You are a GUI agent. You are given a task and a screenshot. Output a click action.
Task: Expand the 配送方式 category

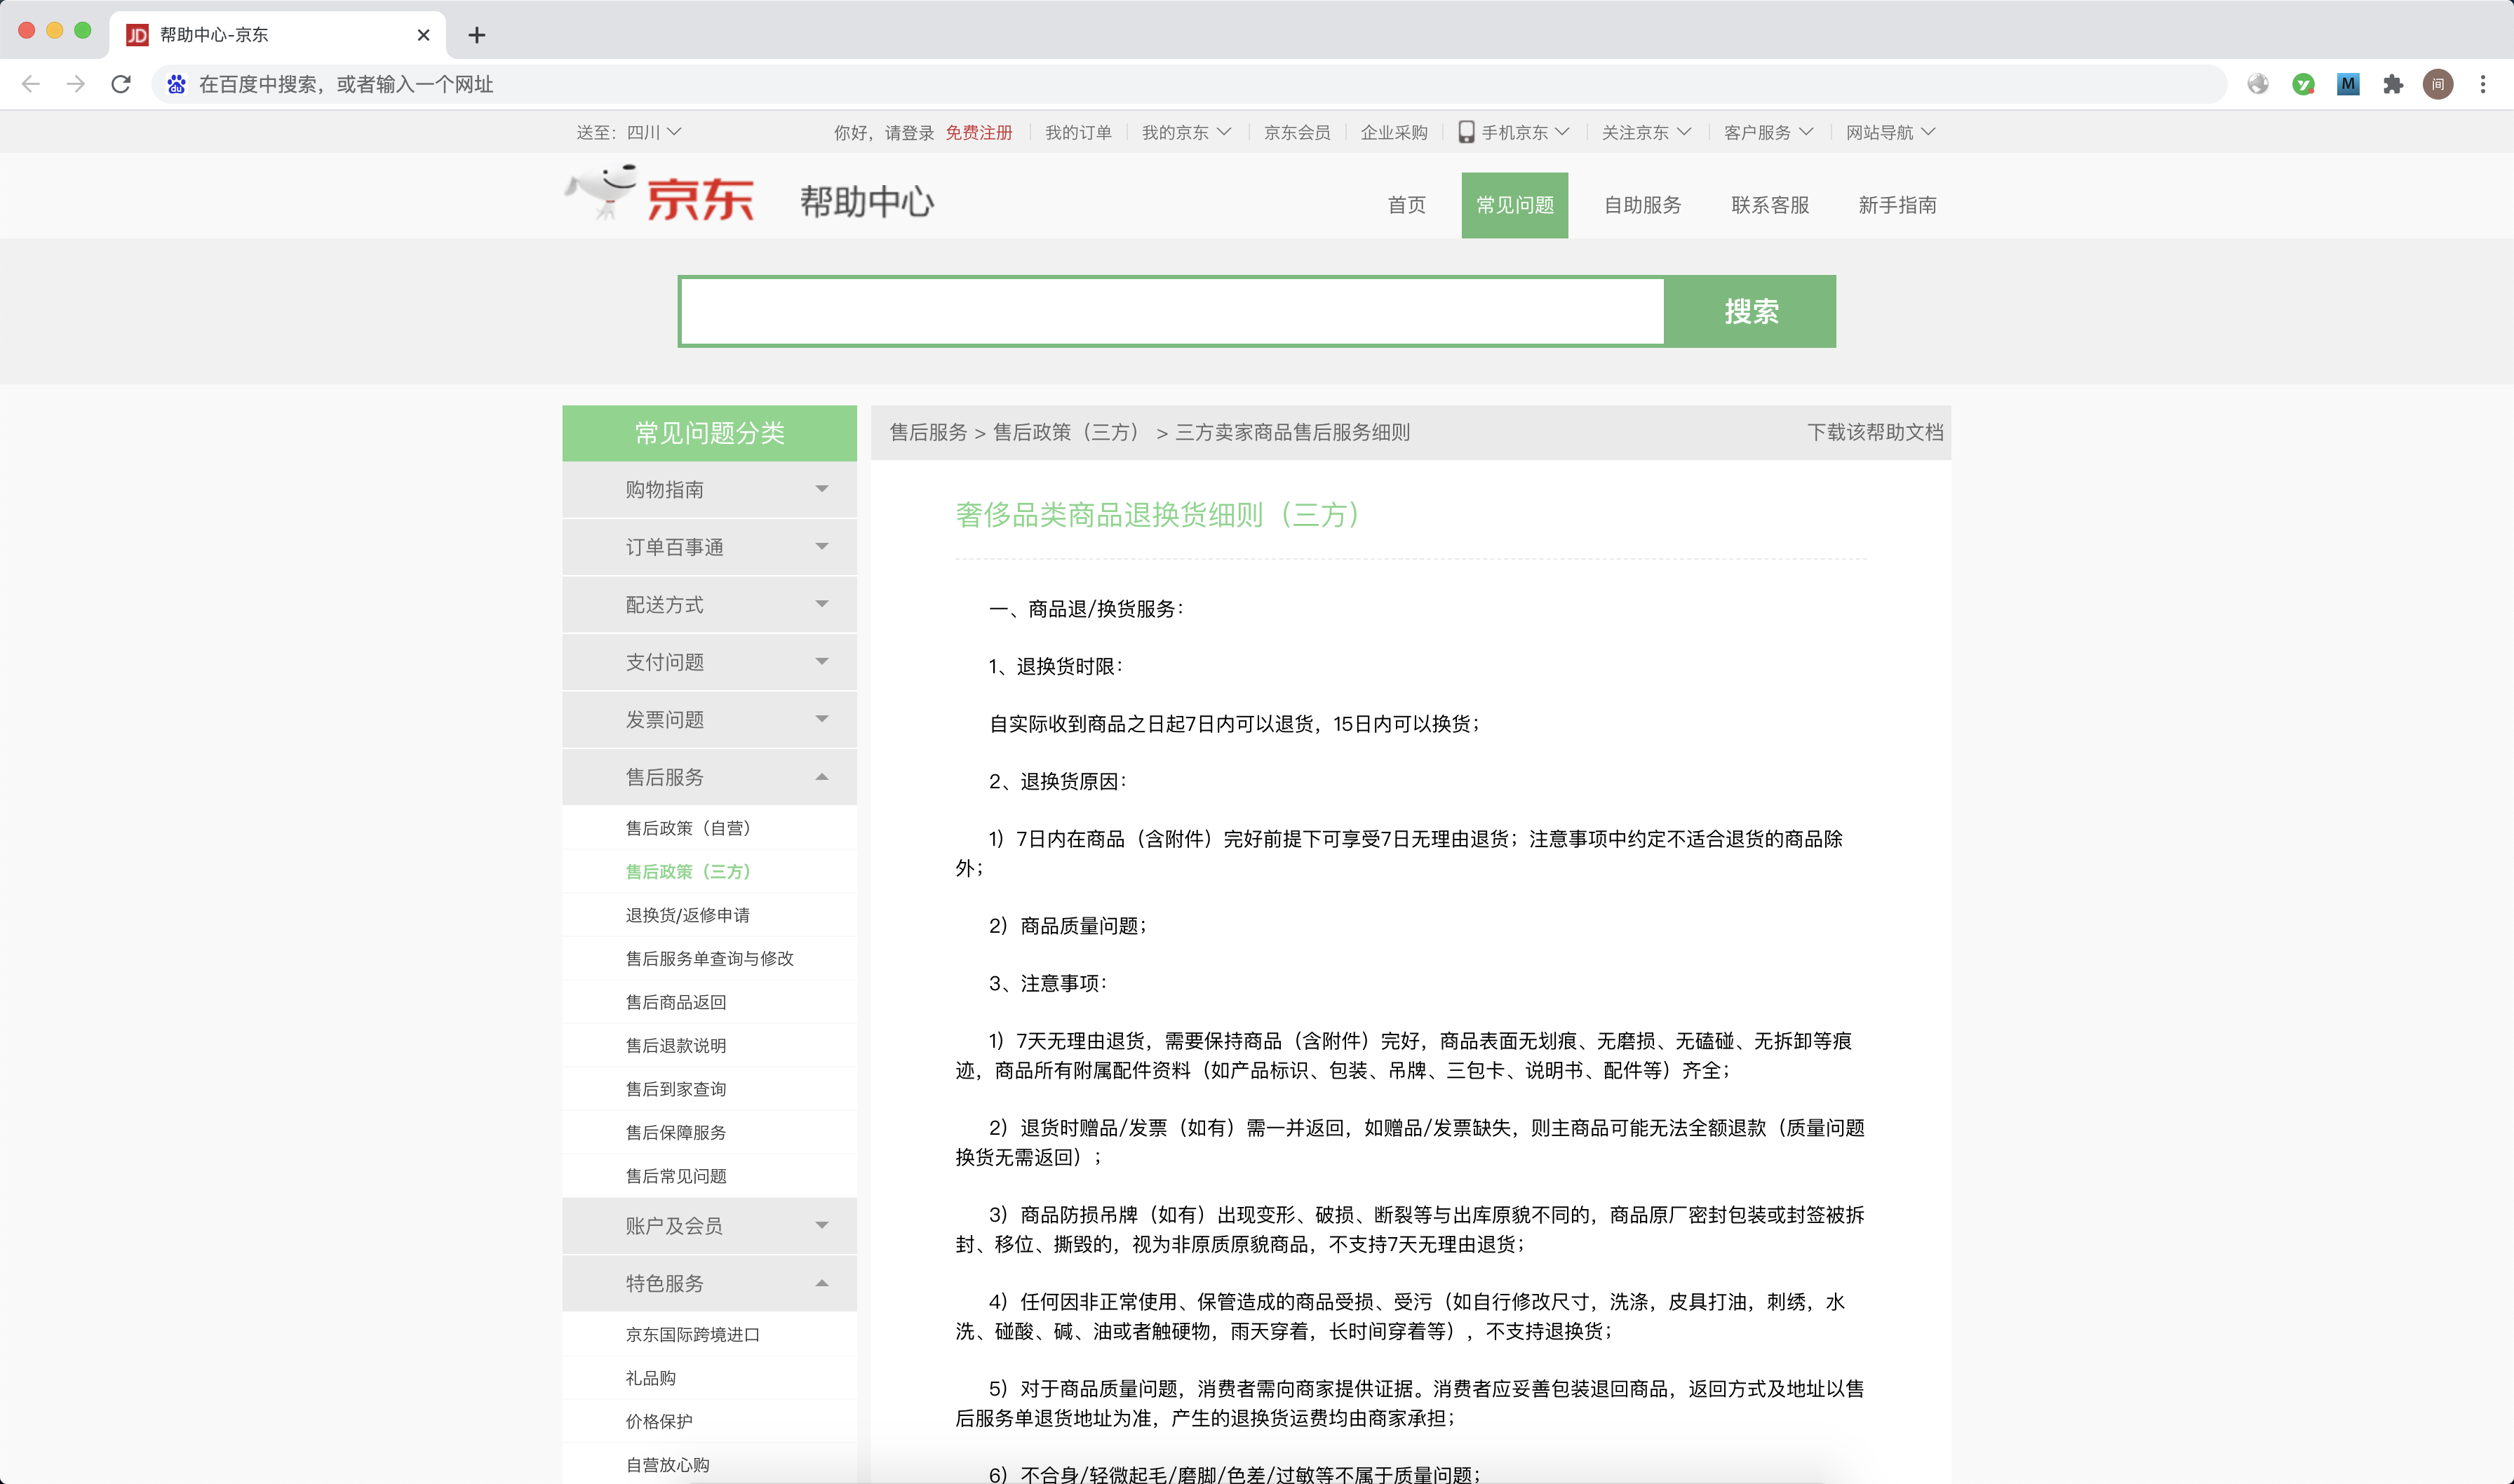point(710,604)
